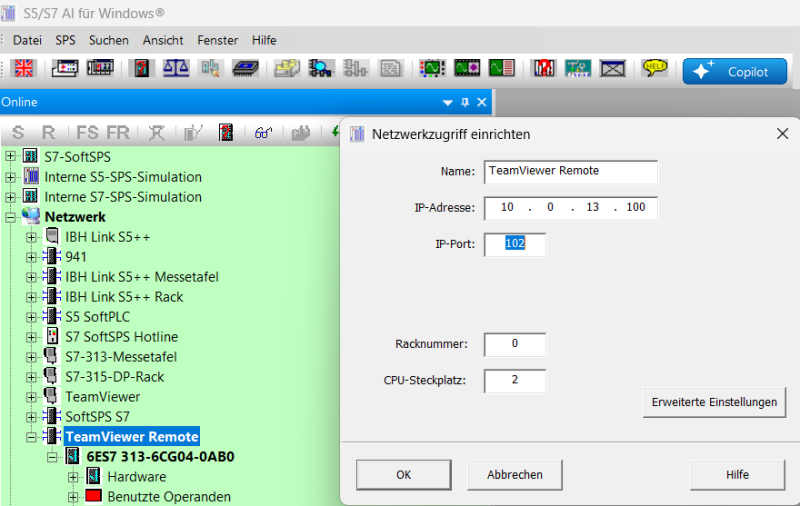
Task: Open Erweiterte Einstellungen
Action: coord(714,402)
